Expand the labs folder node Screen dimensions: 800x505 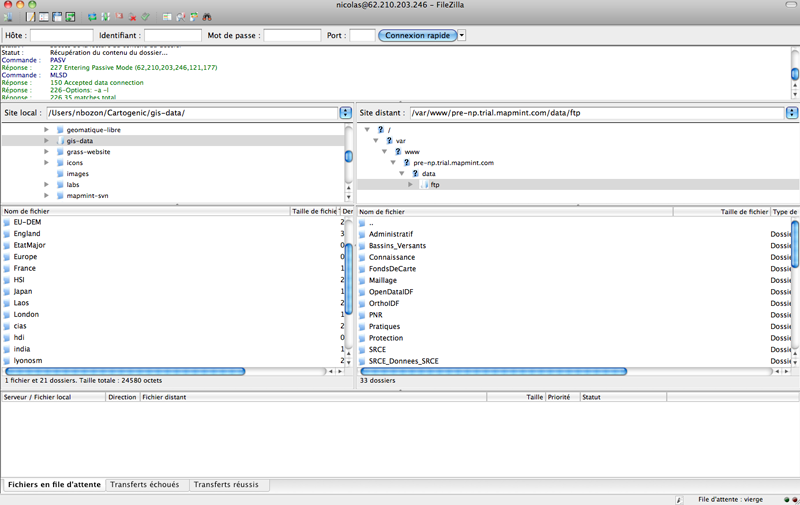46,185
